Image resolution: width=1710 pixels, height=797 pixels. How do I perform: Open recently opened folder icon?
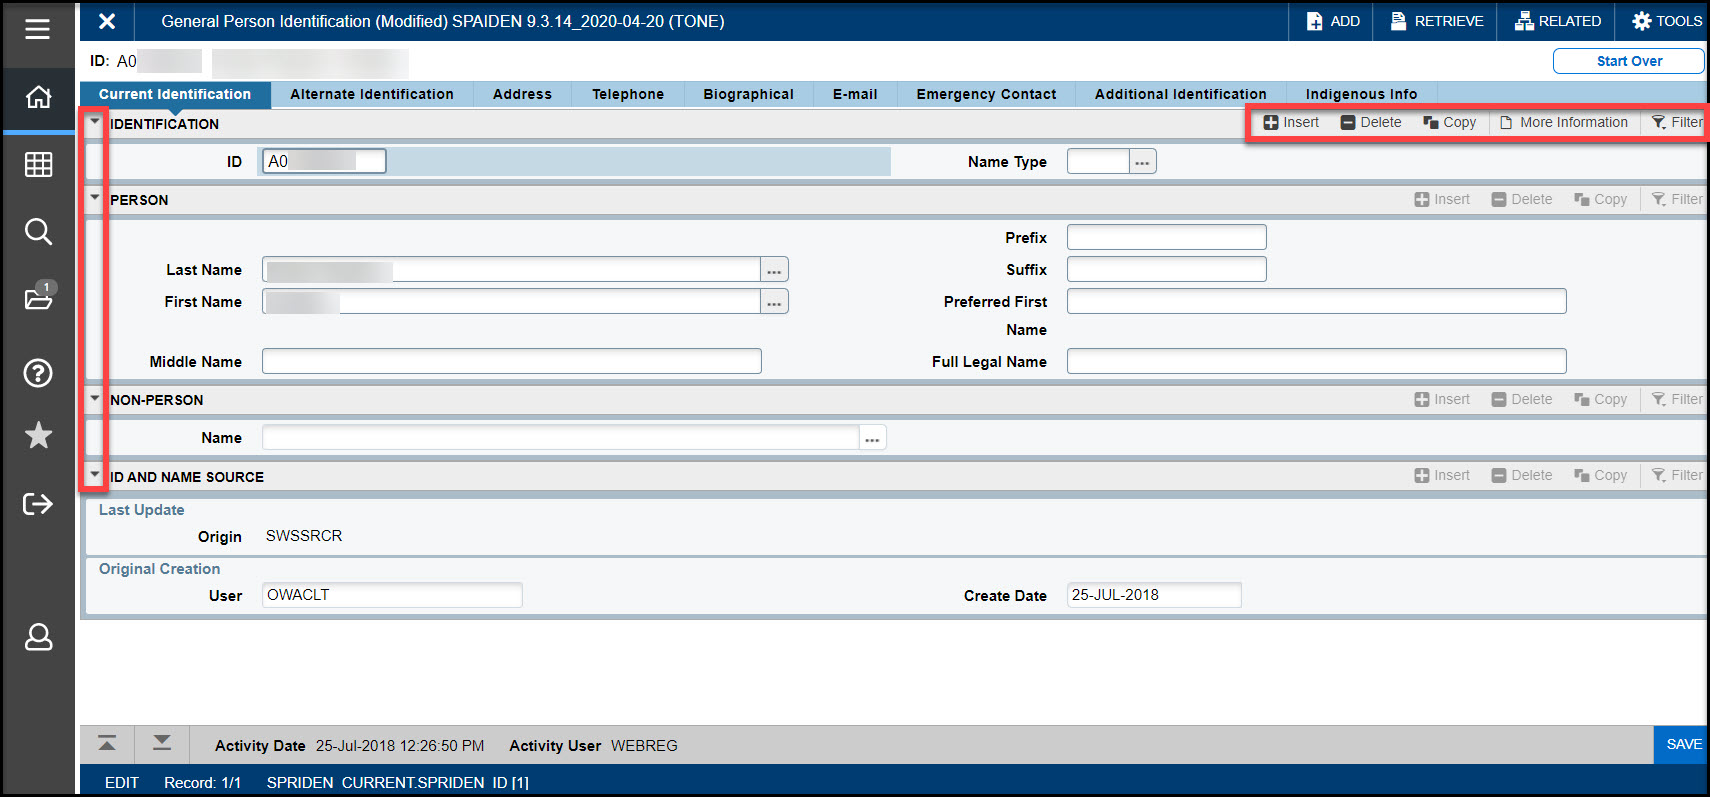click(x=38, y=298)
